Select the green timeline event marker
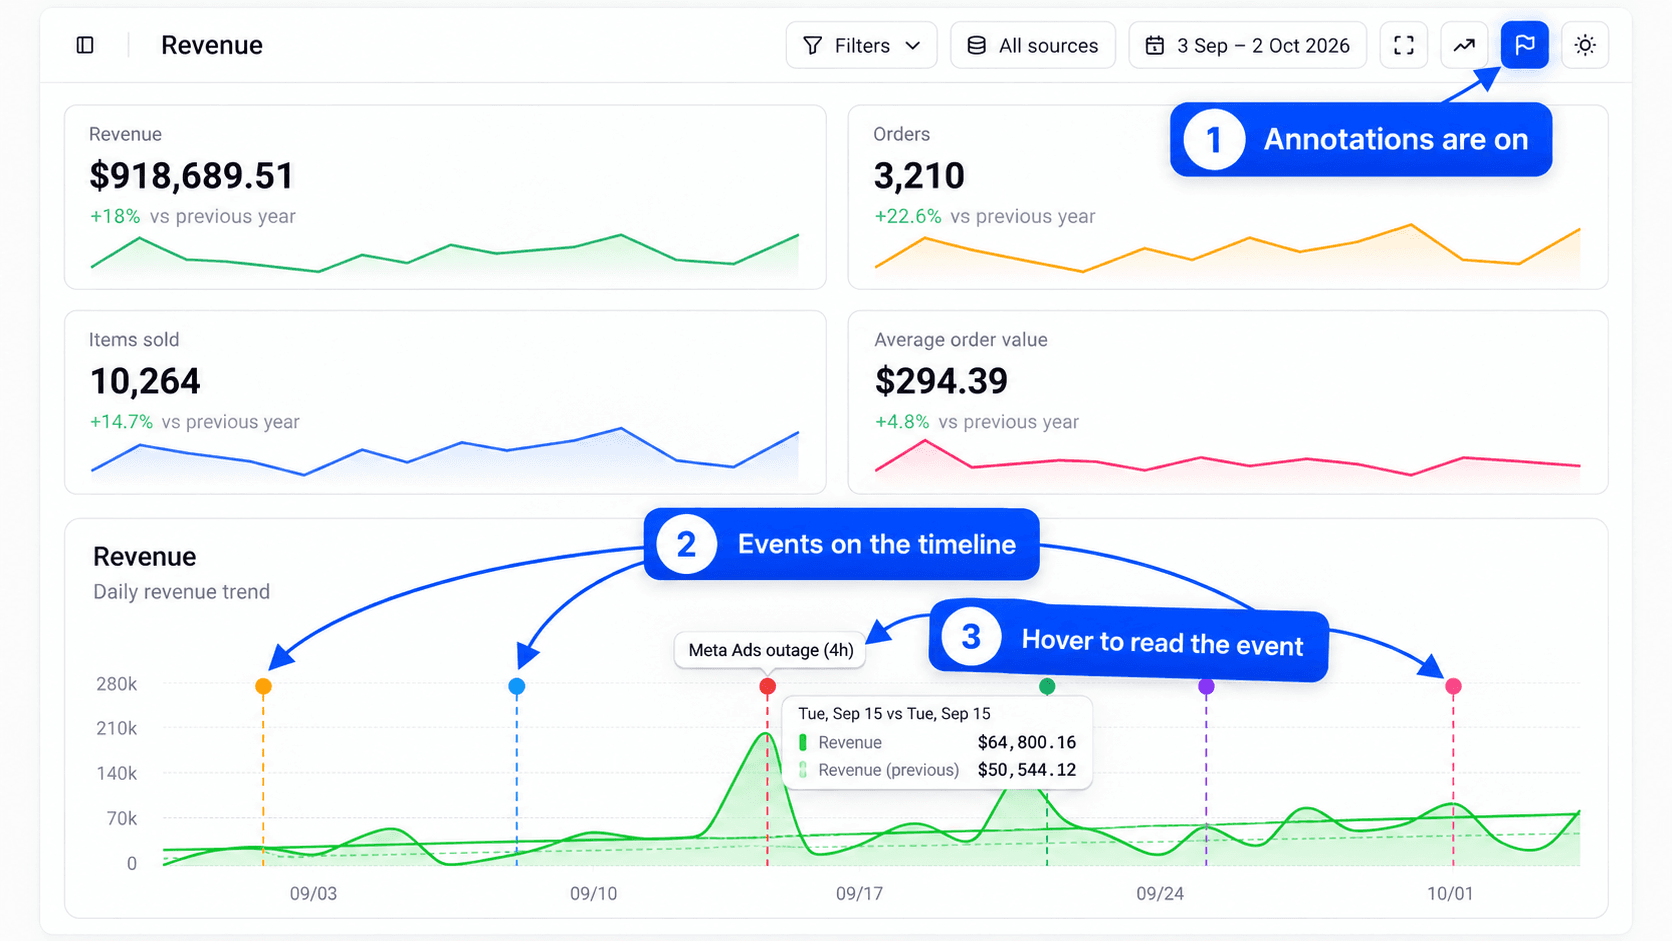 1047,686
